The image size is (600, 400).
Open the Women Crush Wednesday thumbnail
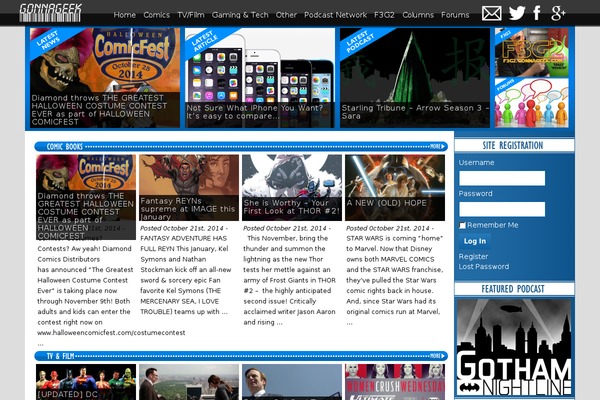pos(395,382)
